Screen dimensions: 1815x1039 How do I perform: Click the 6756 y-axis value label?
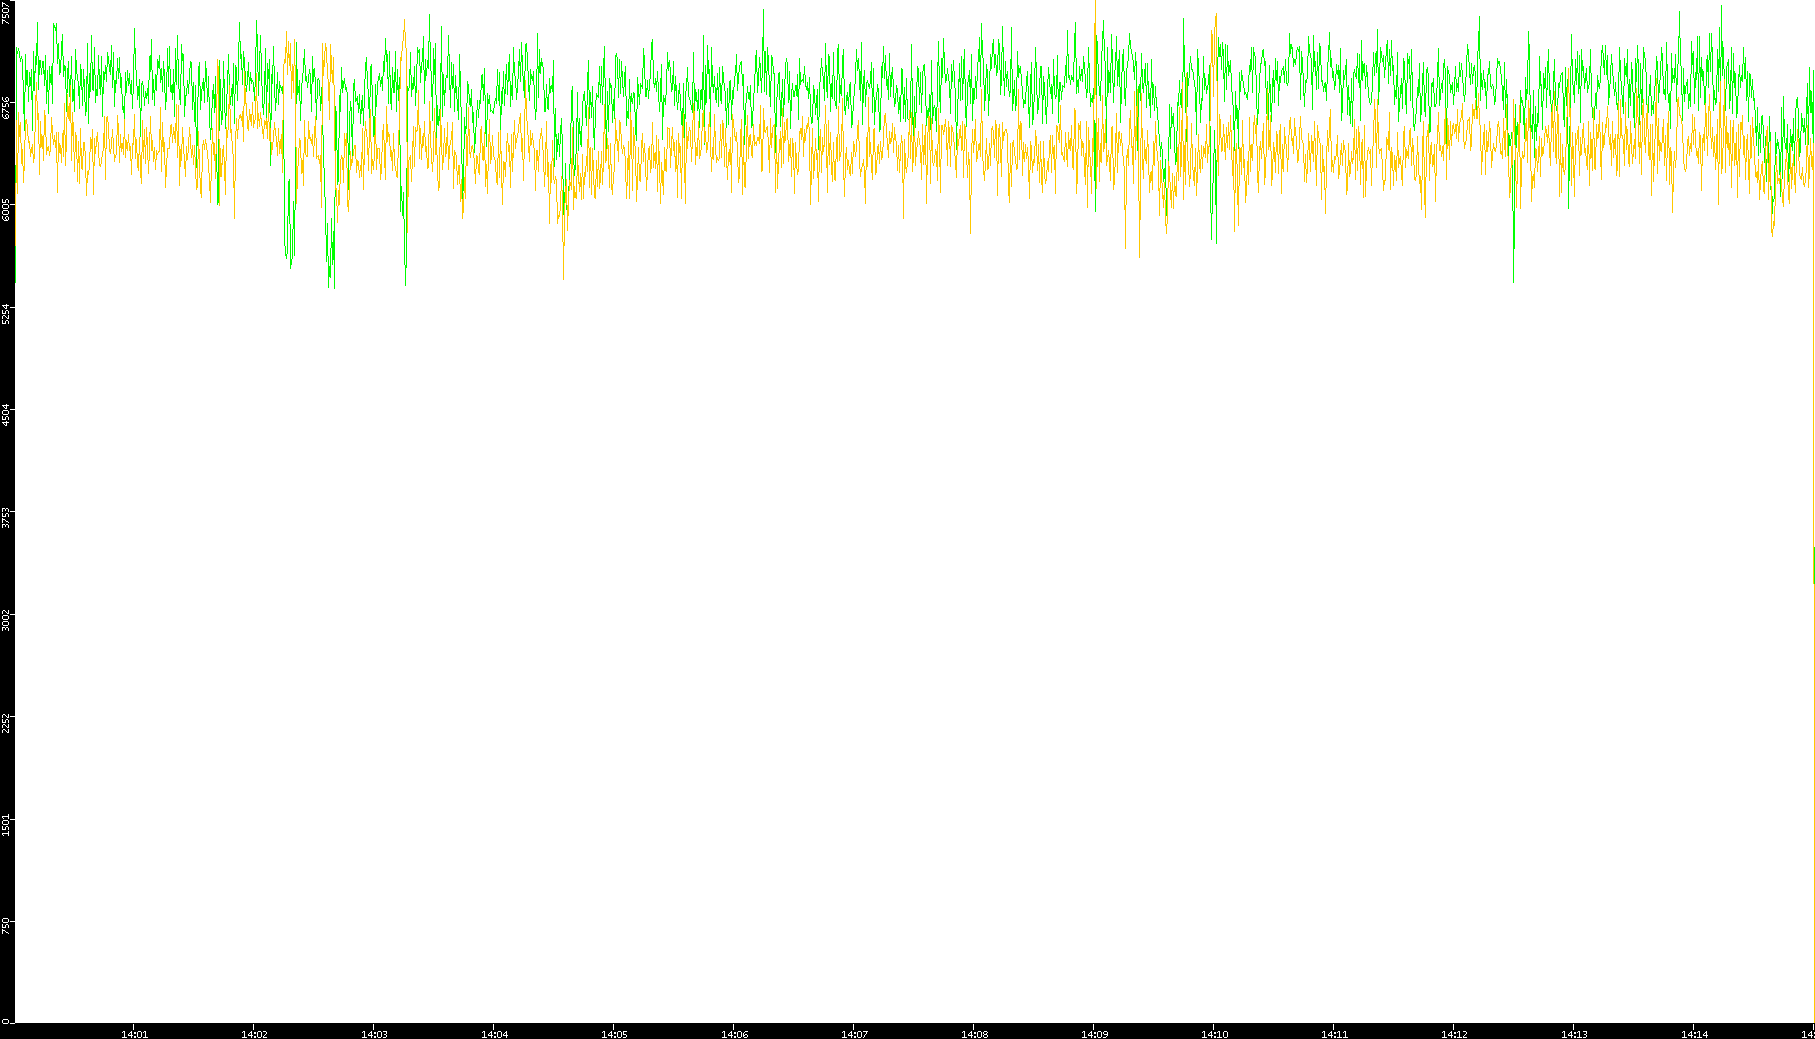7,108
